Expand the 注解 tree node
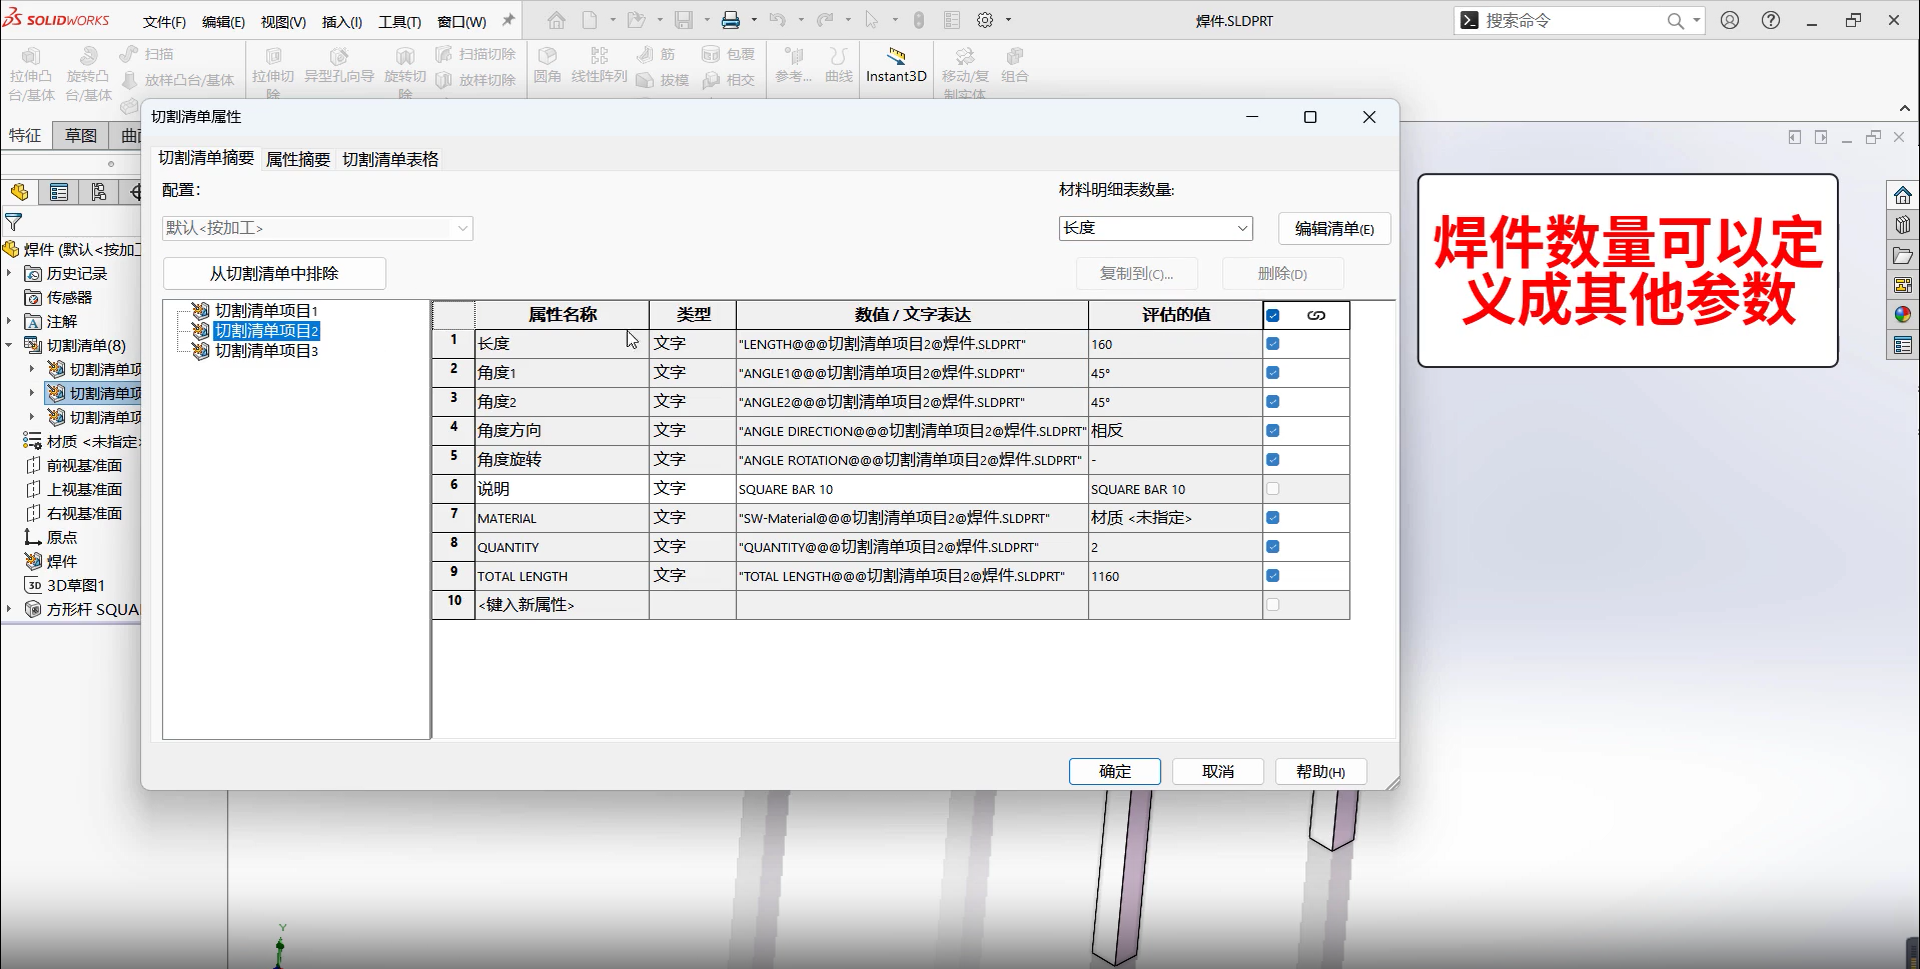Screen dimensions: 1920x969 (x=9, y=321)
